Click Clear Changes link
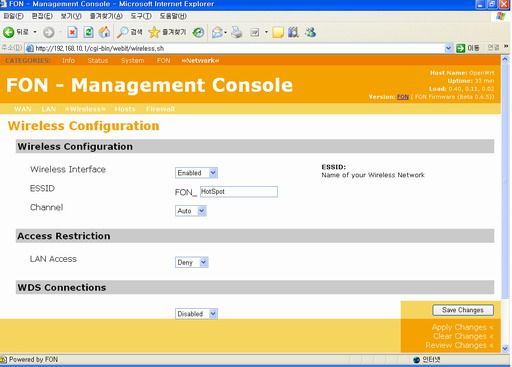512x367 pixels. tap(463, 336)
